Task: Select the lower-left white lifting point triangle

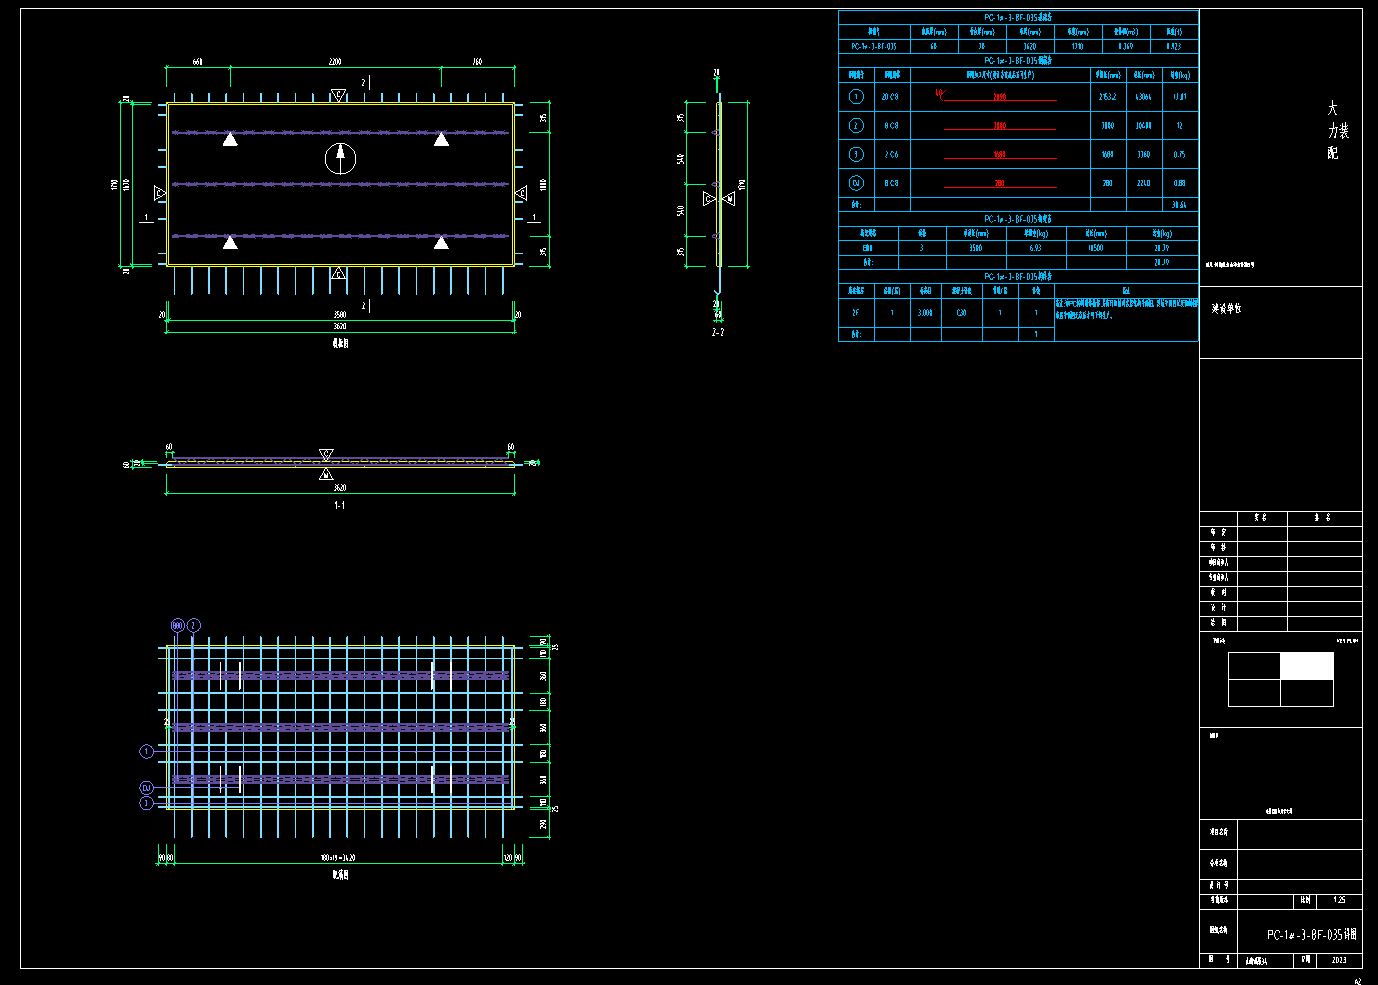Action: pos(230,242)
